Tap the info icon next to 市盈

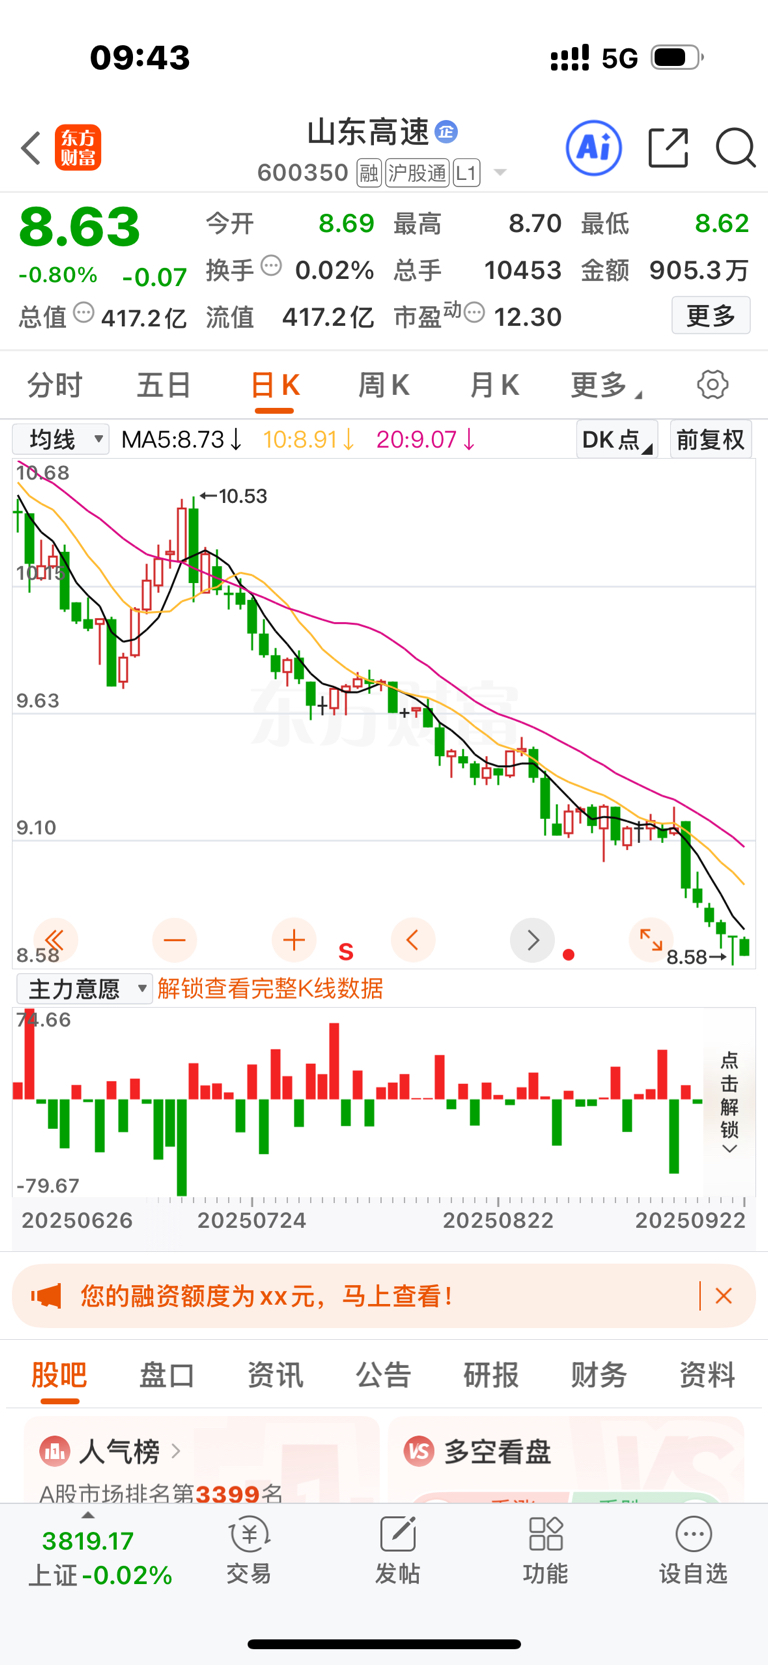pyautogui.click(x=475, y=313)
